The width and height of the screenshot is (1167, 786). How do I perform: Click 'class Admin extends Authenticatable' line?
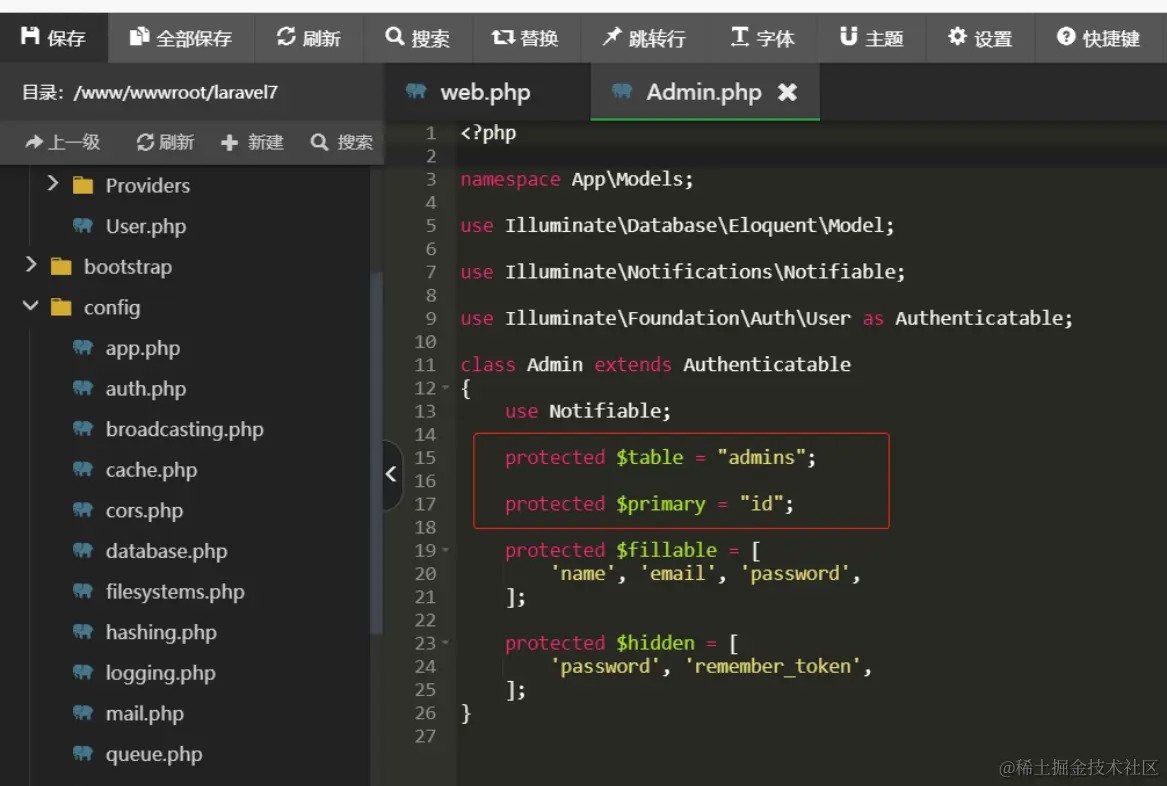click(656, 365)
